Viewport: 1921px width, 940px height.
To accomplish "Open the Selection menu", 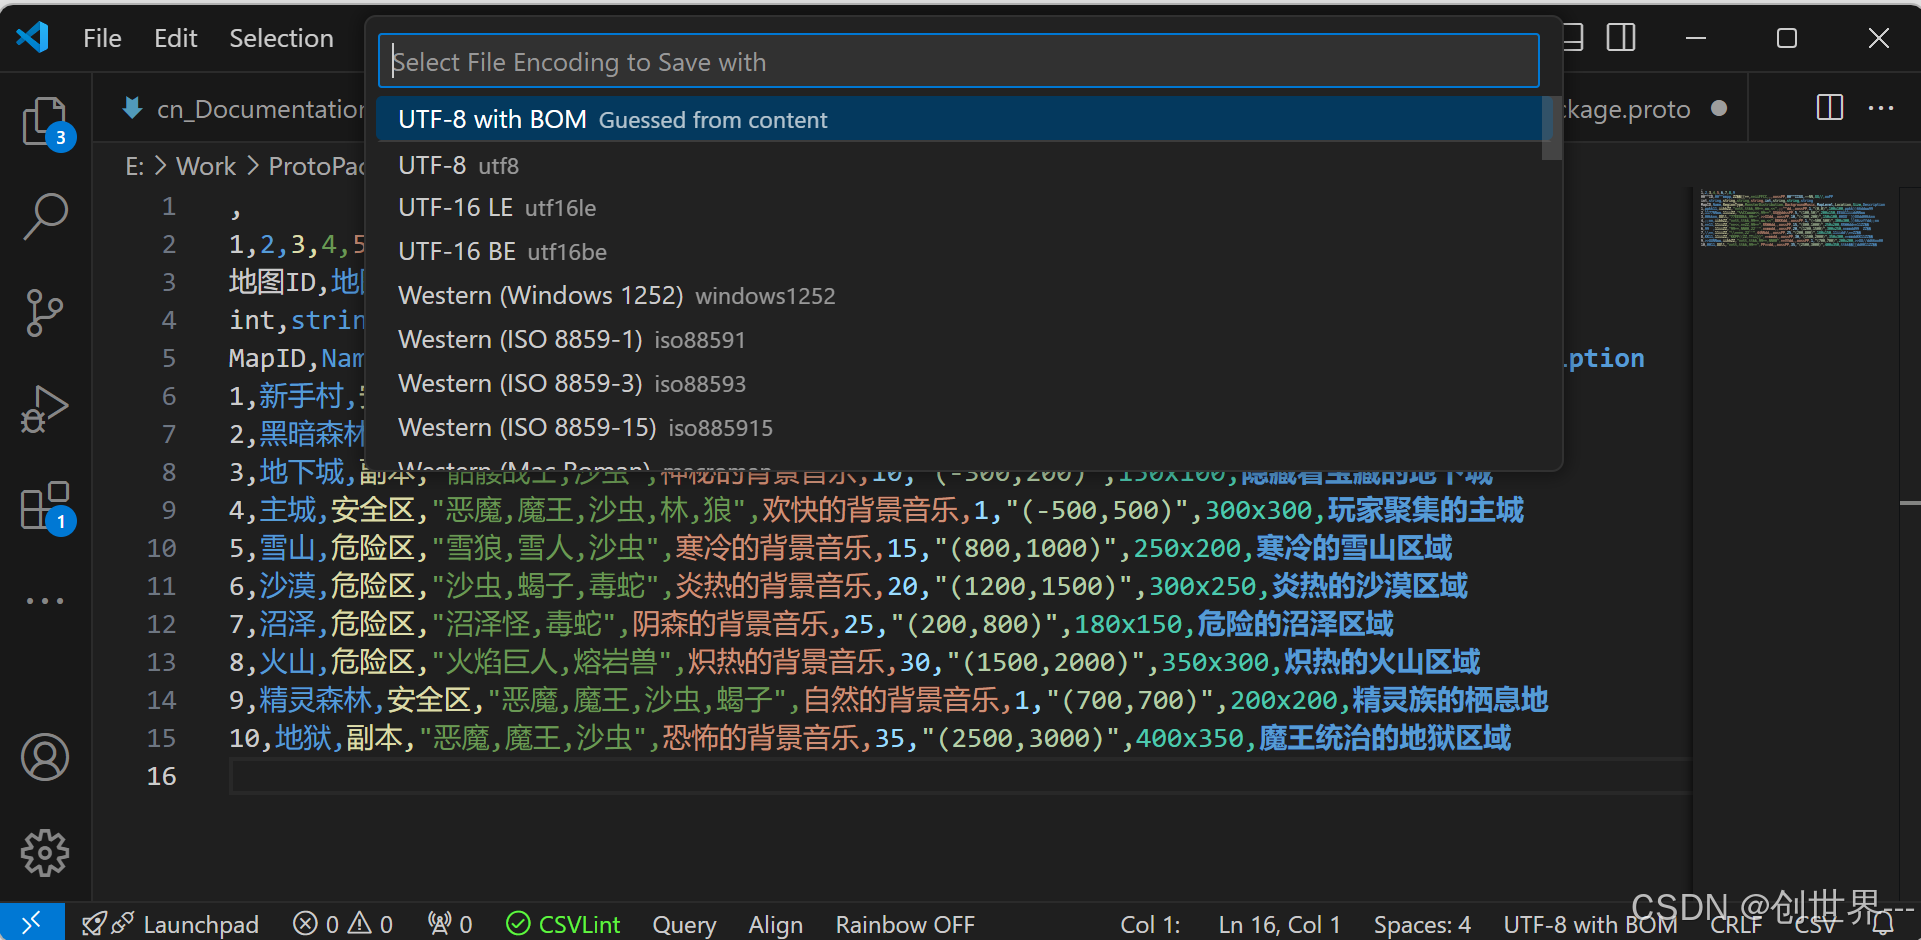I will (x=281, y=38).
